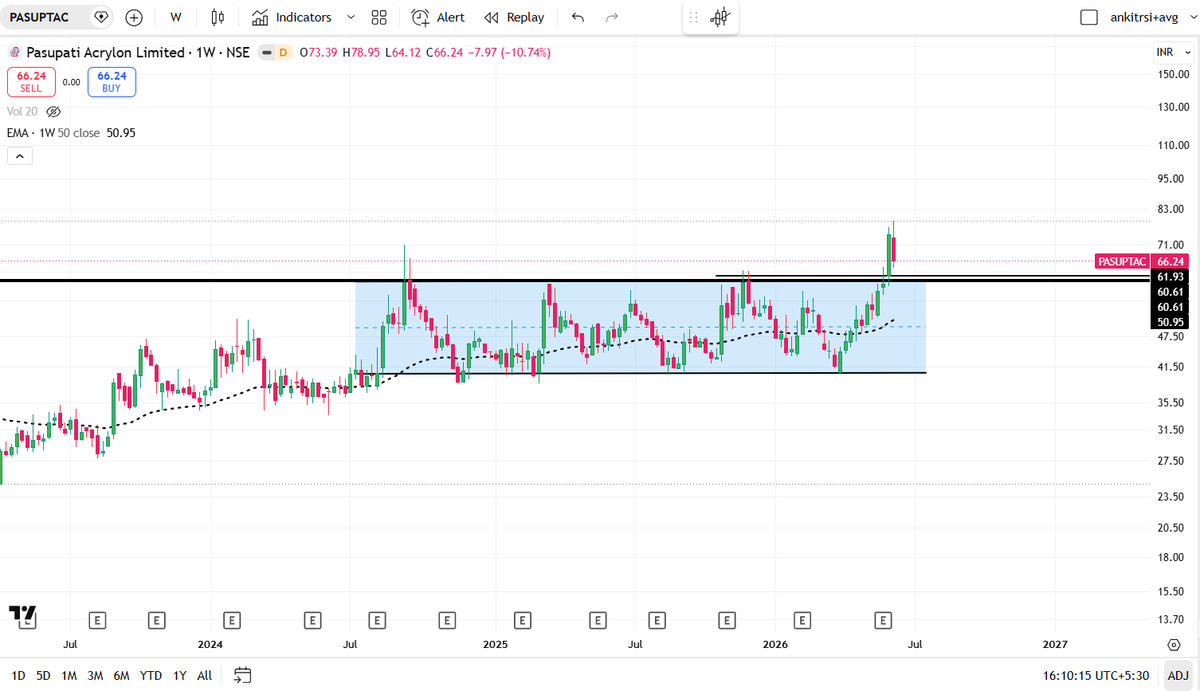This screenshot has height=691, width=1200.
Task: Open W interval dropdown
Action: 176,18
